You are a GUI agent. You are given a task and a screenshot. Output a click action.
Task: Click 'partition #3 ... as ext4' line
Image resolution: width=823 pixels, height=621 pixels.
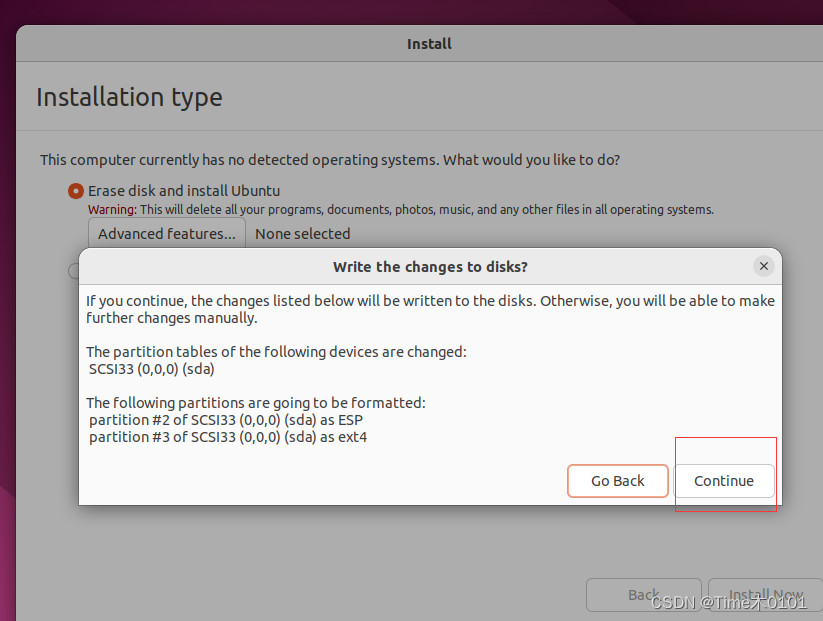[228, 437]
